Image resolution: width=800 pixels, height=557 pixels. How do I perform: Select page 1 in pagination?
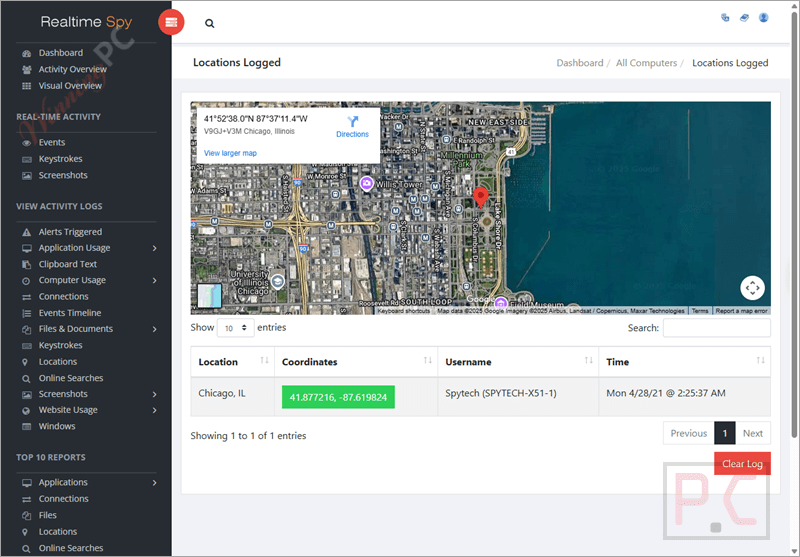724,434
